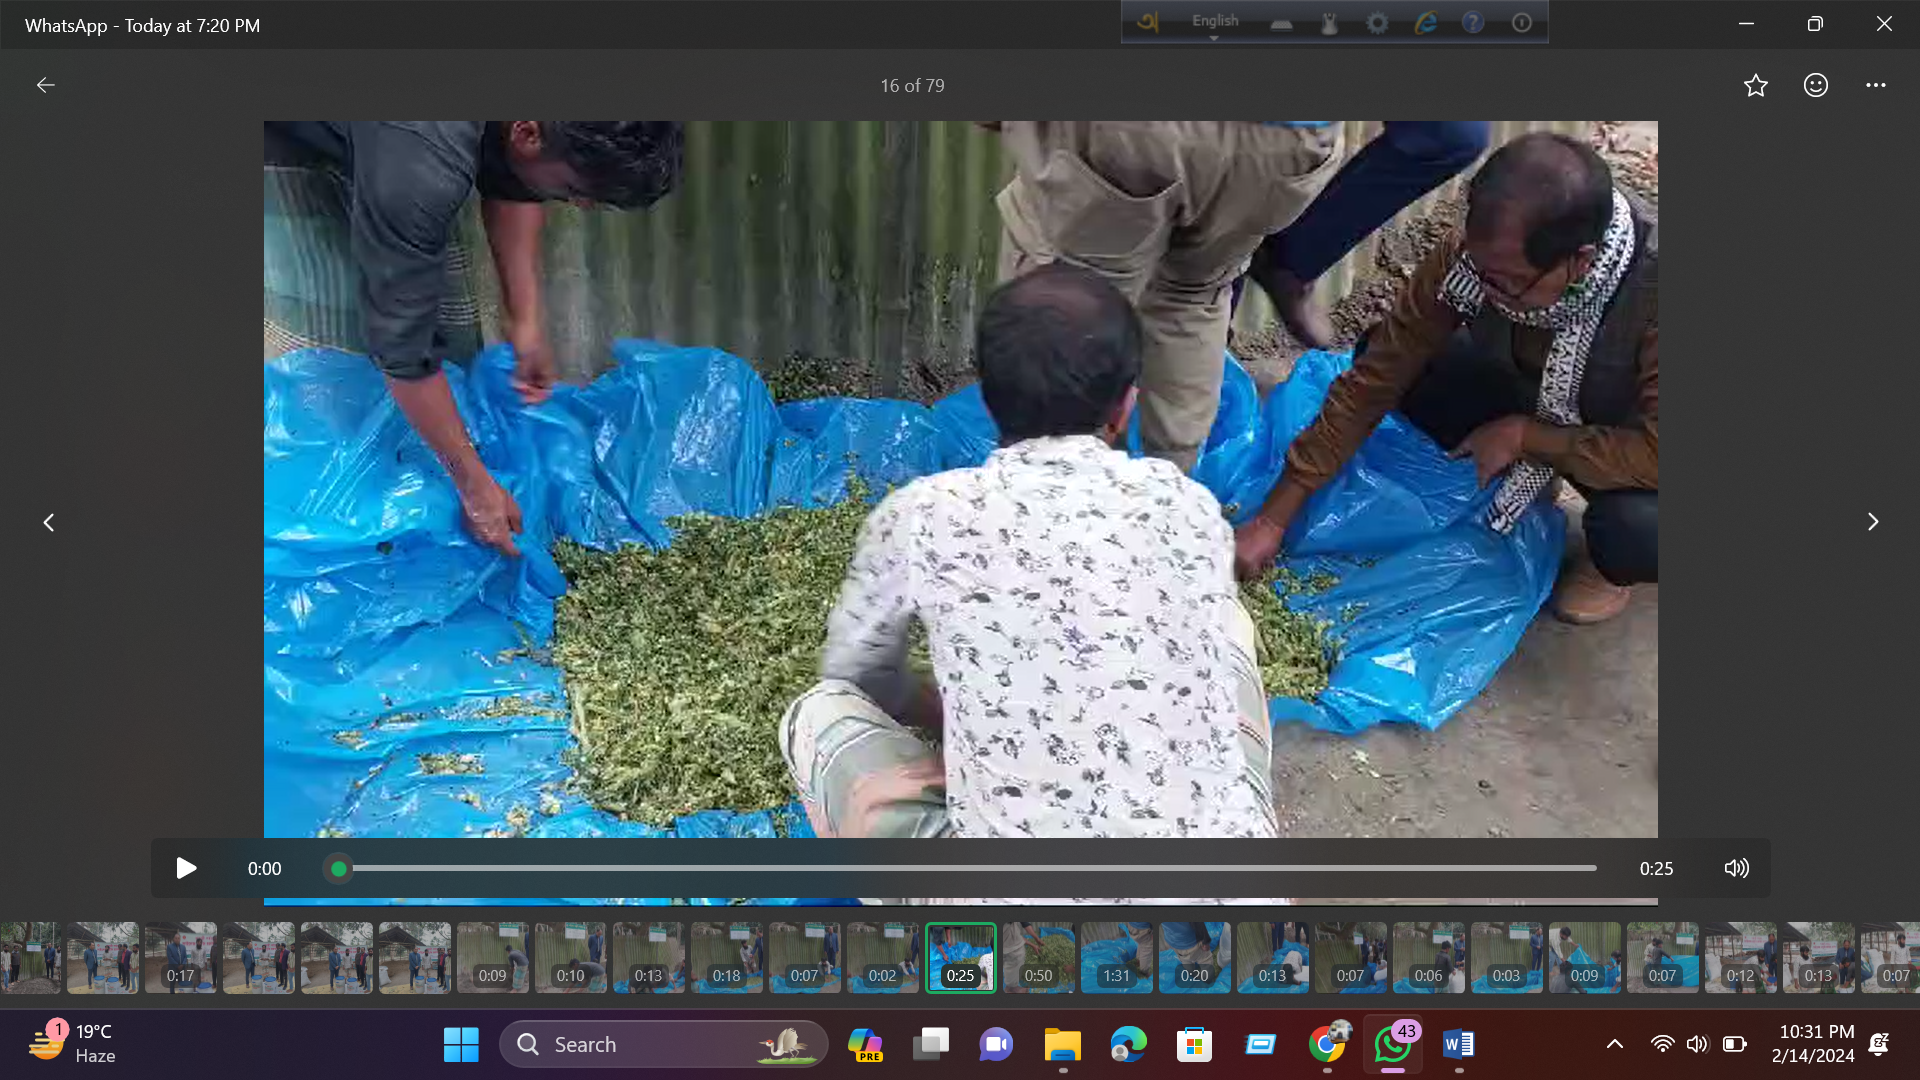Screen dimensions: 1920x1080
Task: React with the emoji icon
Action: pyautogui.click(x=1816, y=86)
